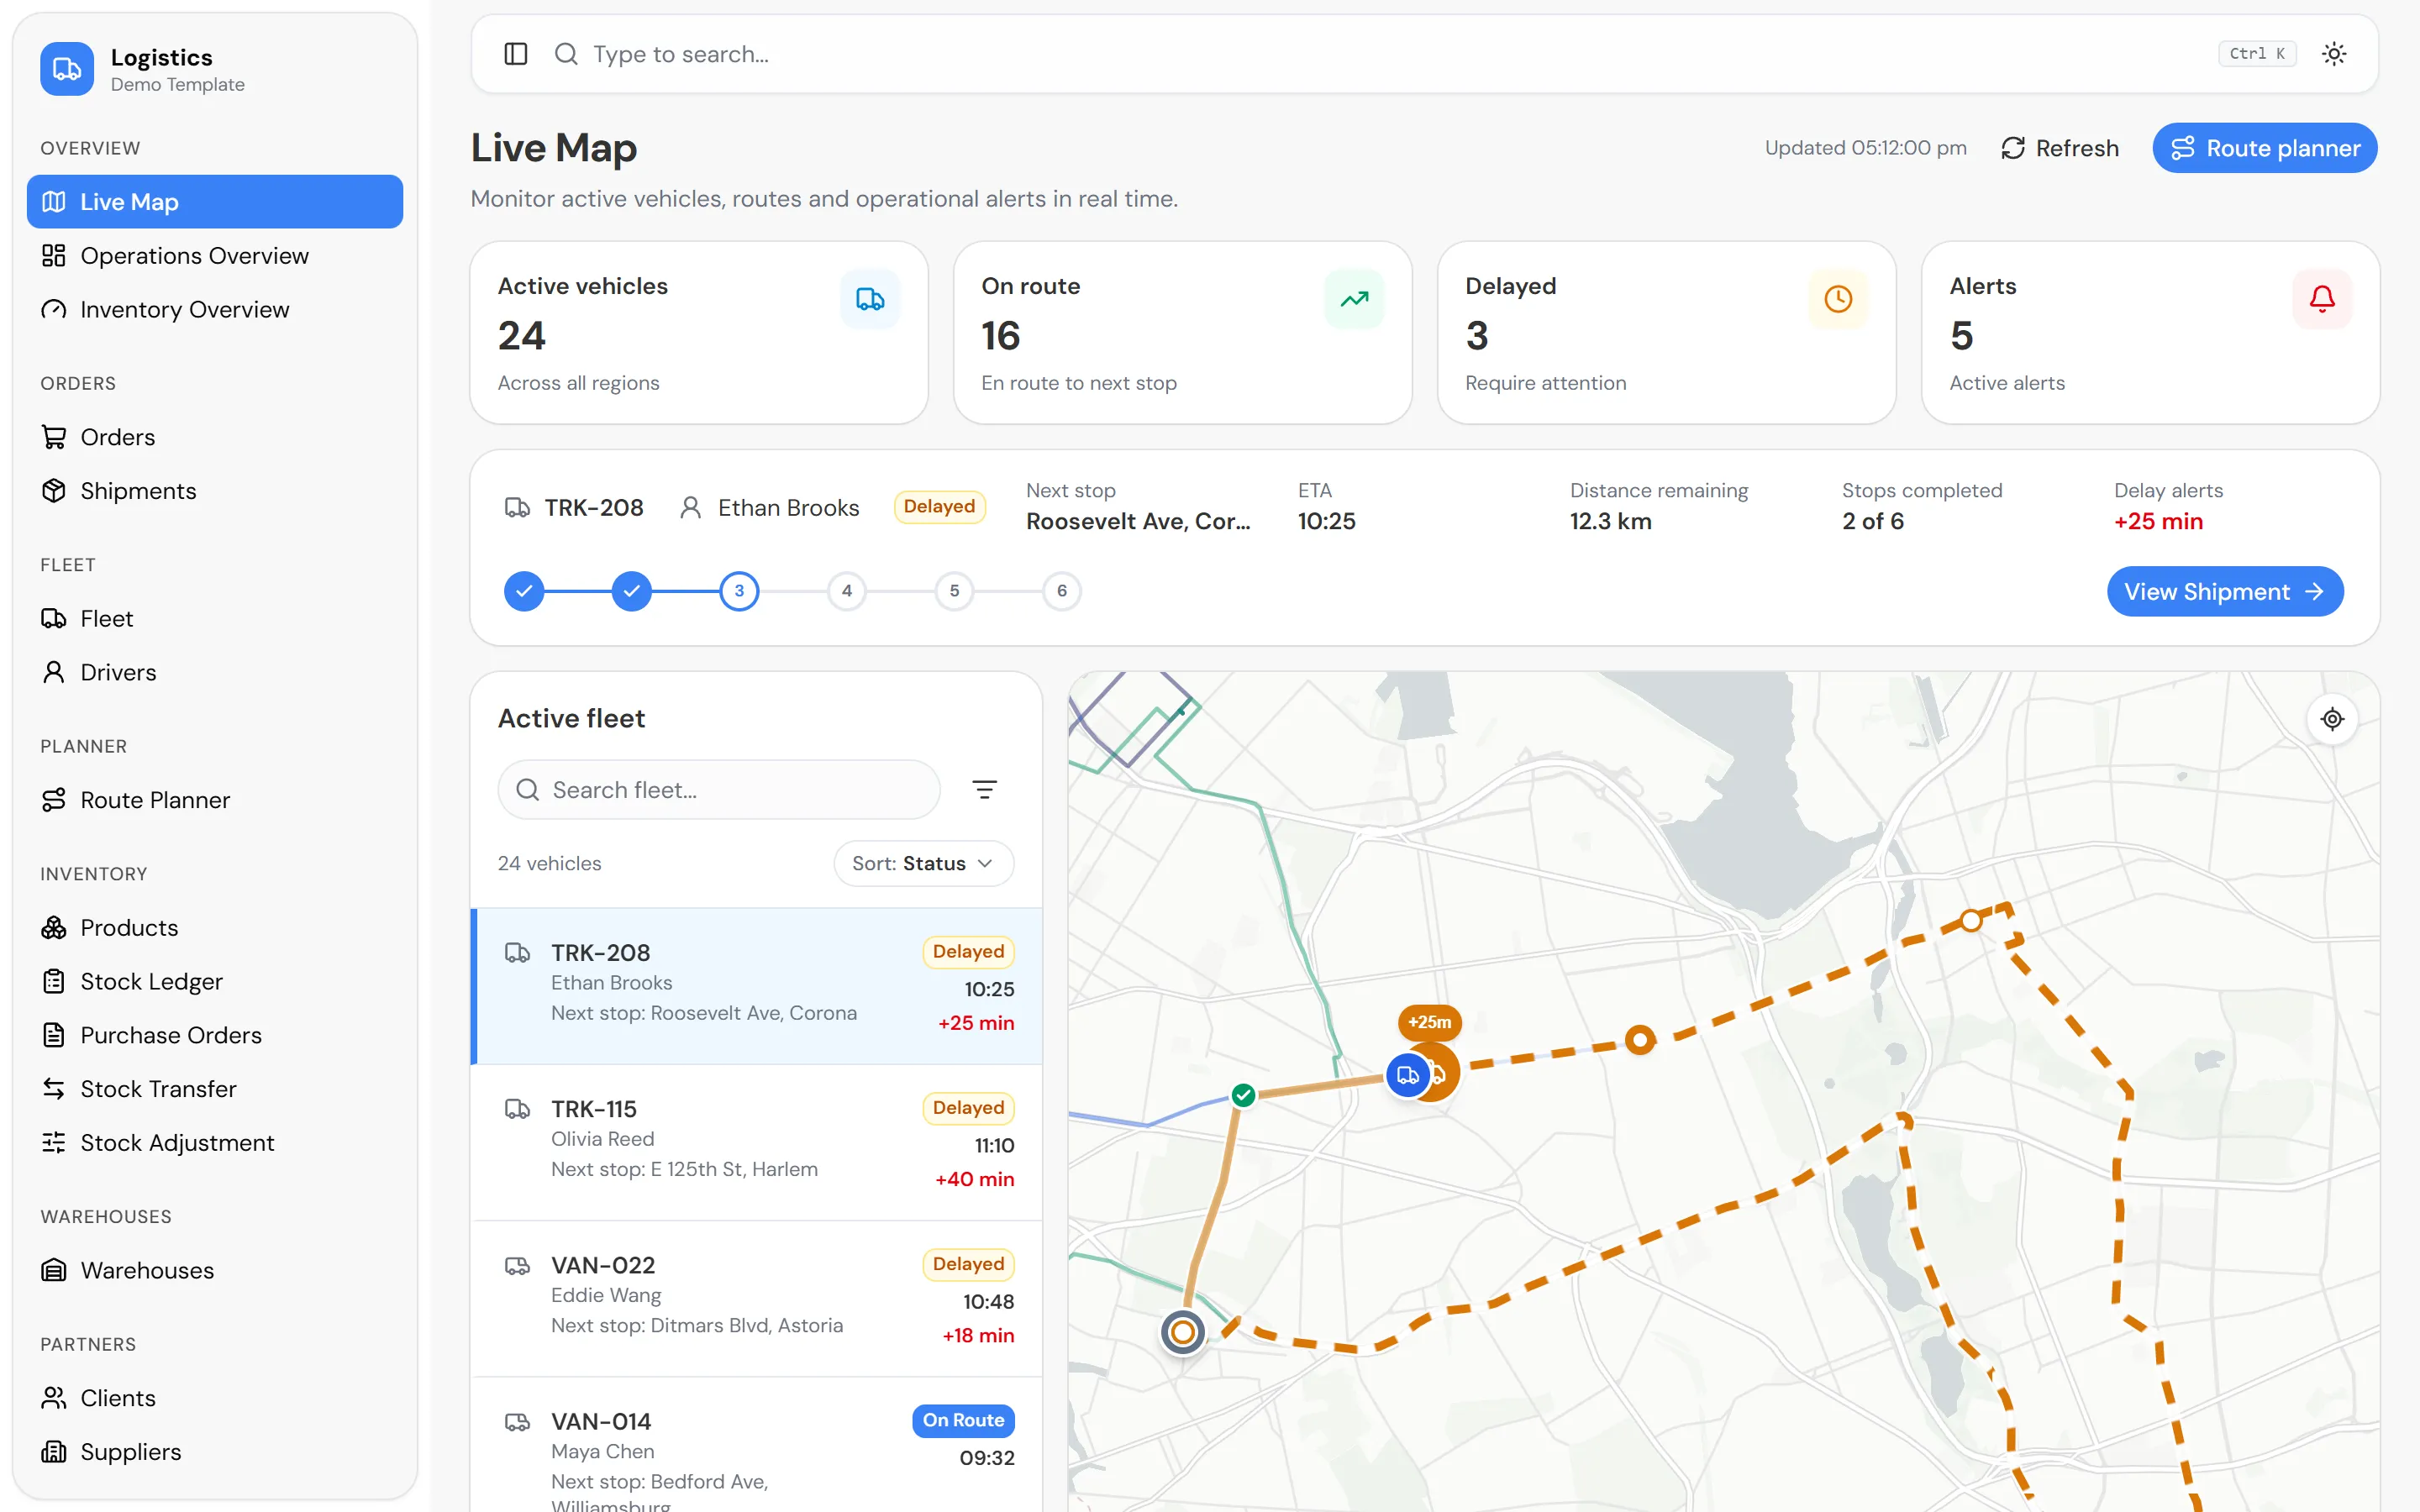Recenter map with the locate icon
2420x1512 pixels.
[2332, 719]
